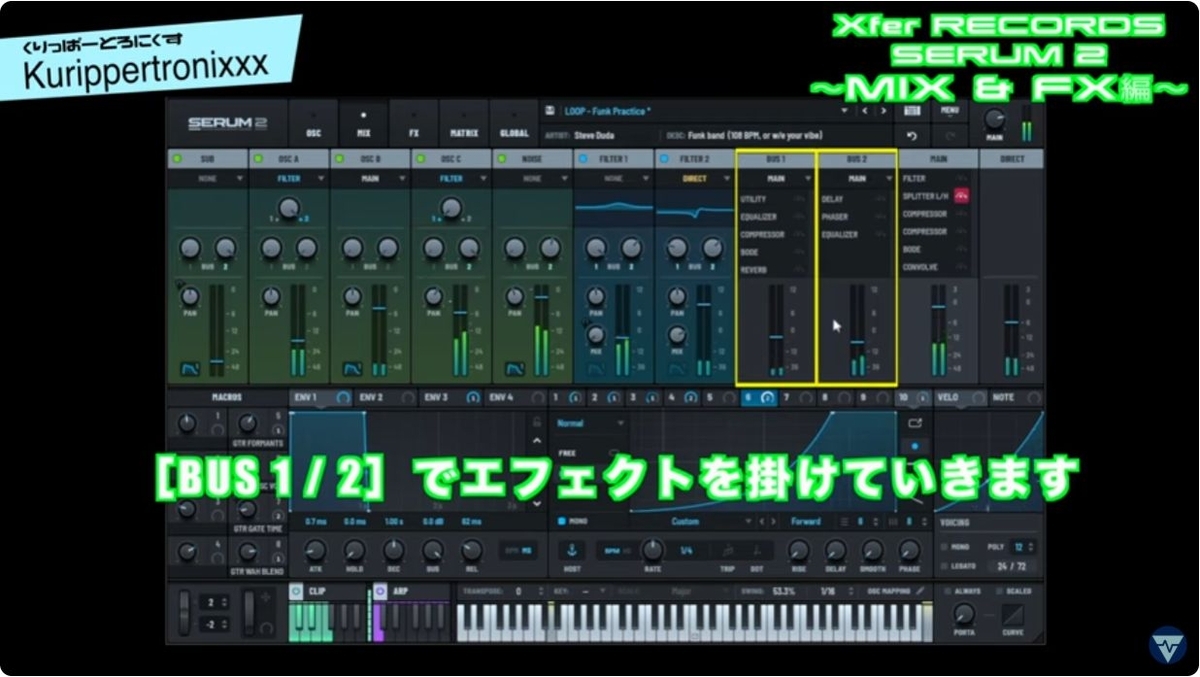Screen dimensions: 1200x677
Task: Click the NOISE channel filter shape icon
Action: (x=514, y=369)
